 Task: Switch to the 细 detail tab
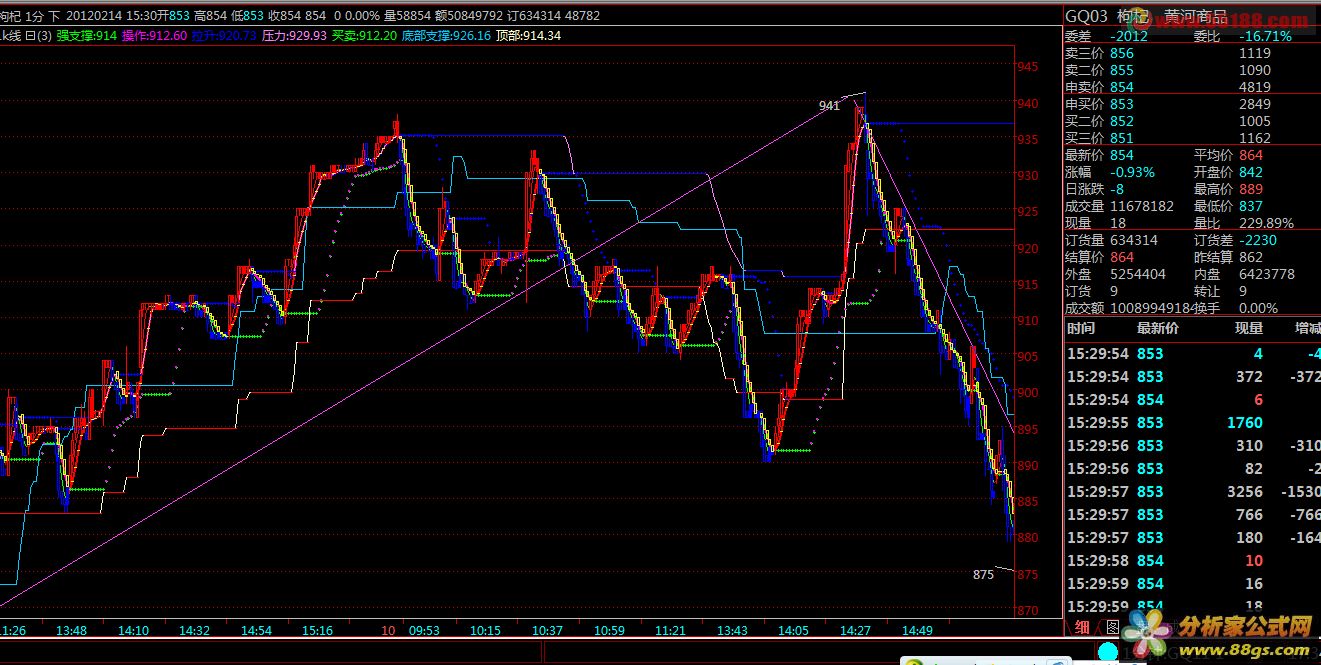pos(1083,628)
